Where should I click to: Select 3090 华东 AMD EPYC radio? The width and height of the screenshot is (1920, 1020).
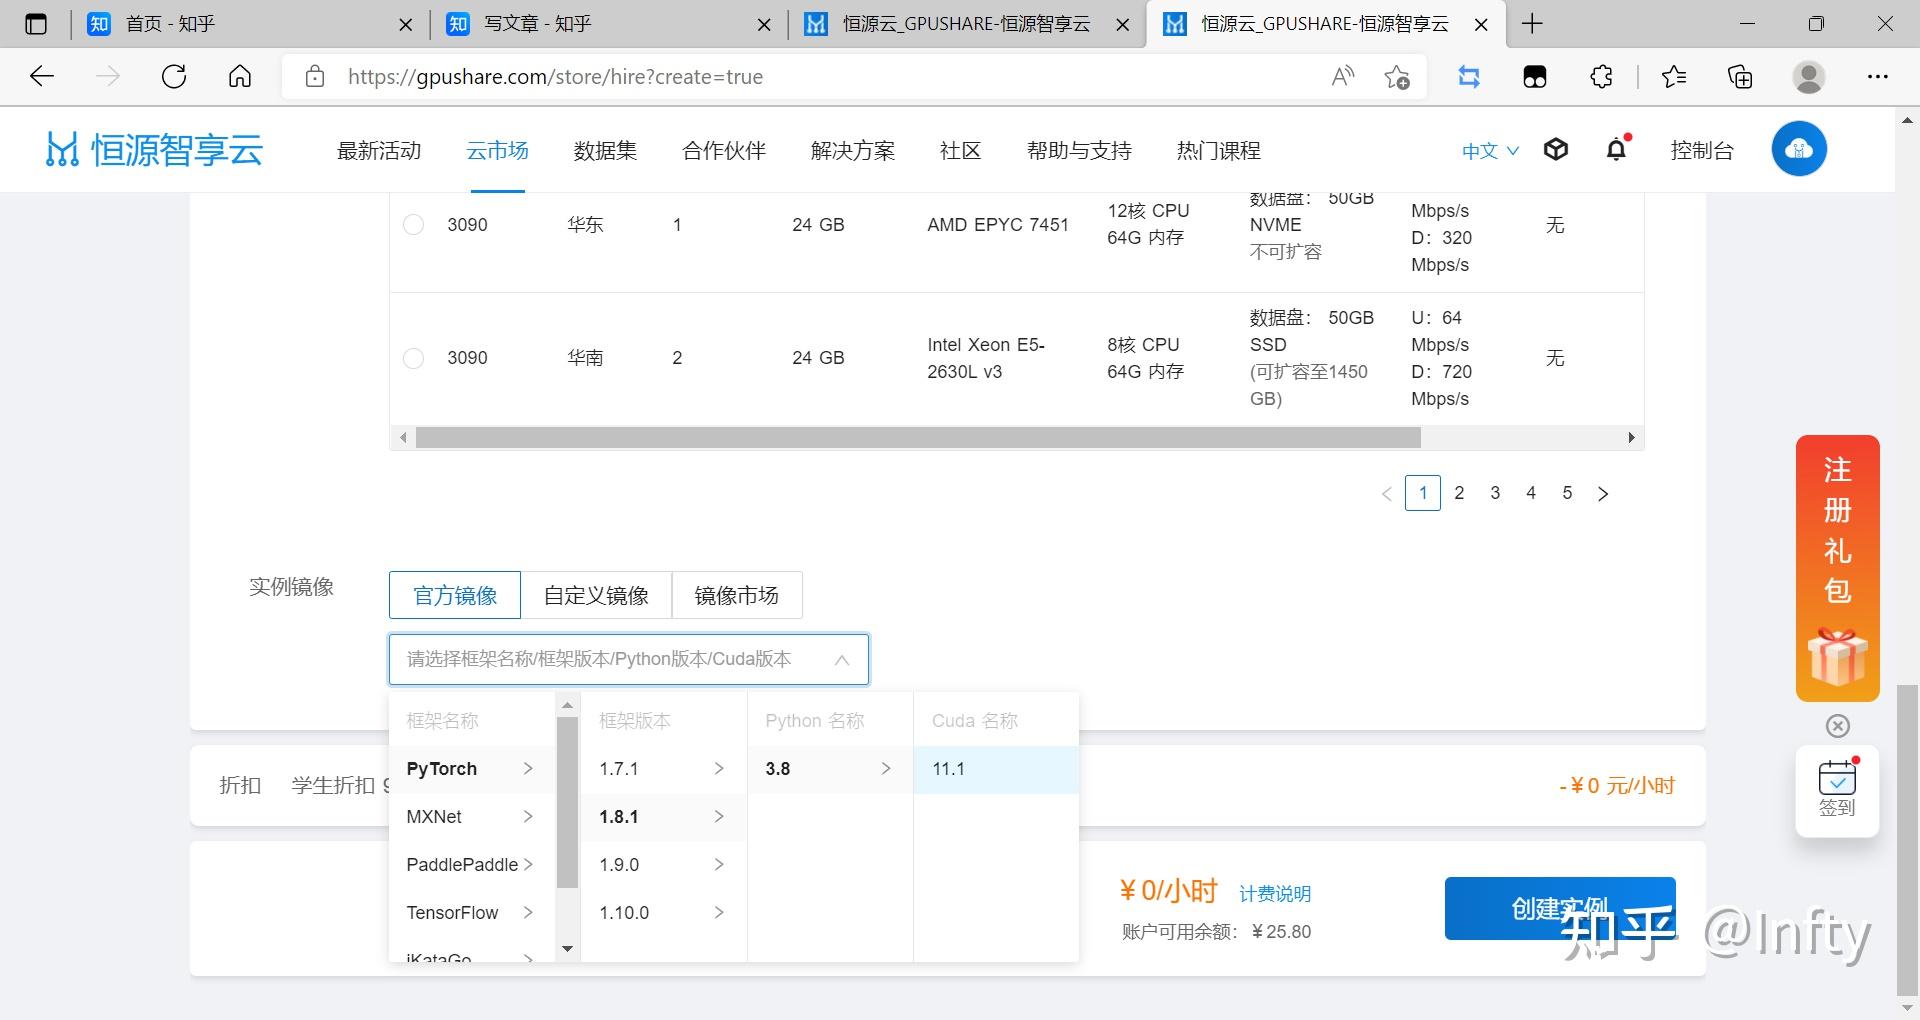tap(413, 225)
